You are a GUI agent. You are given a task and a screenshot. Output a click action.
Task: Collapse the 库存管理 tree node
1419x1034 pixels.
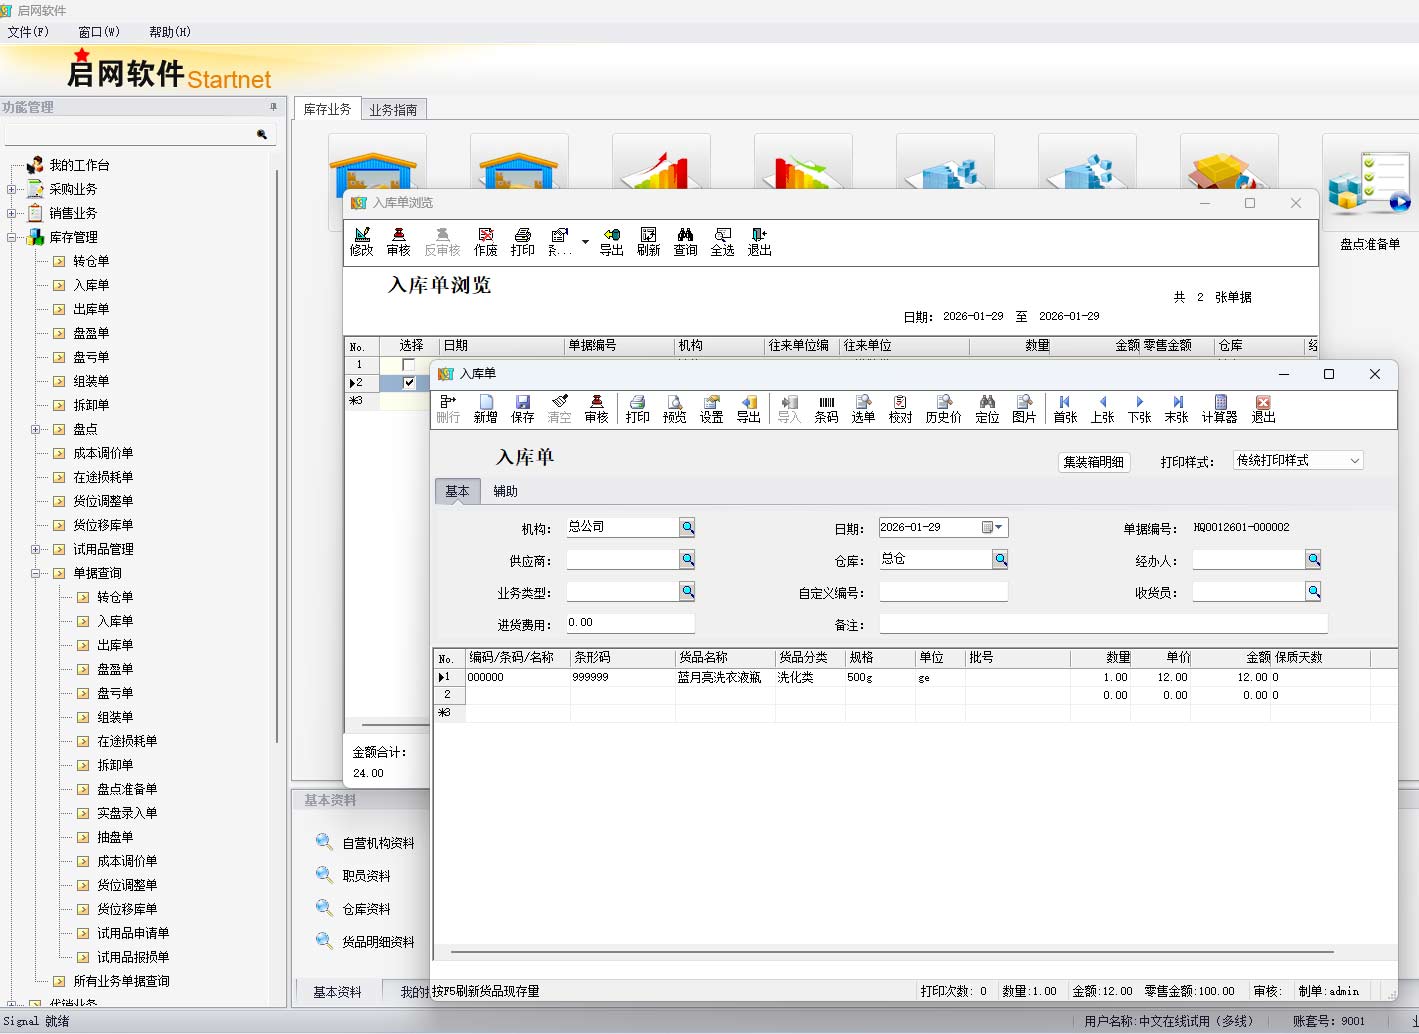coord(12,237)
